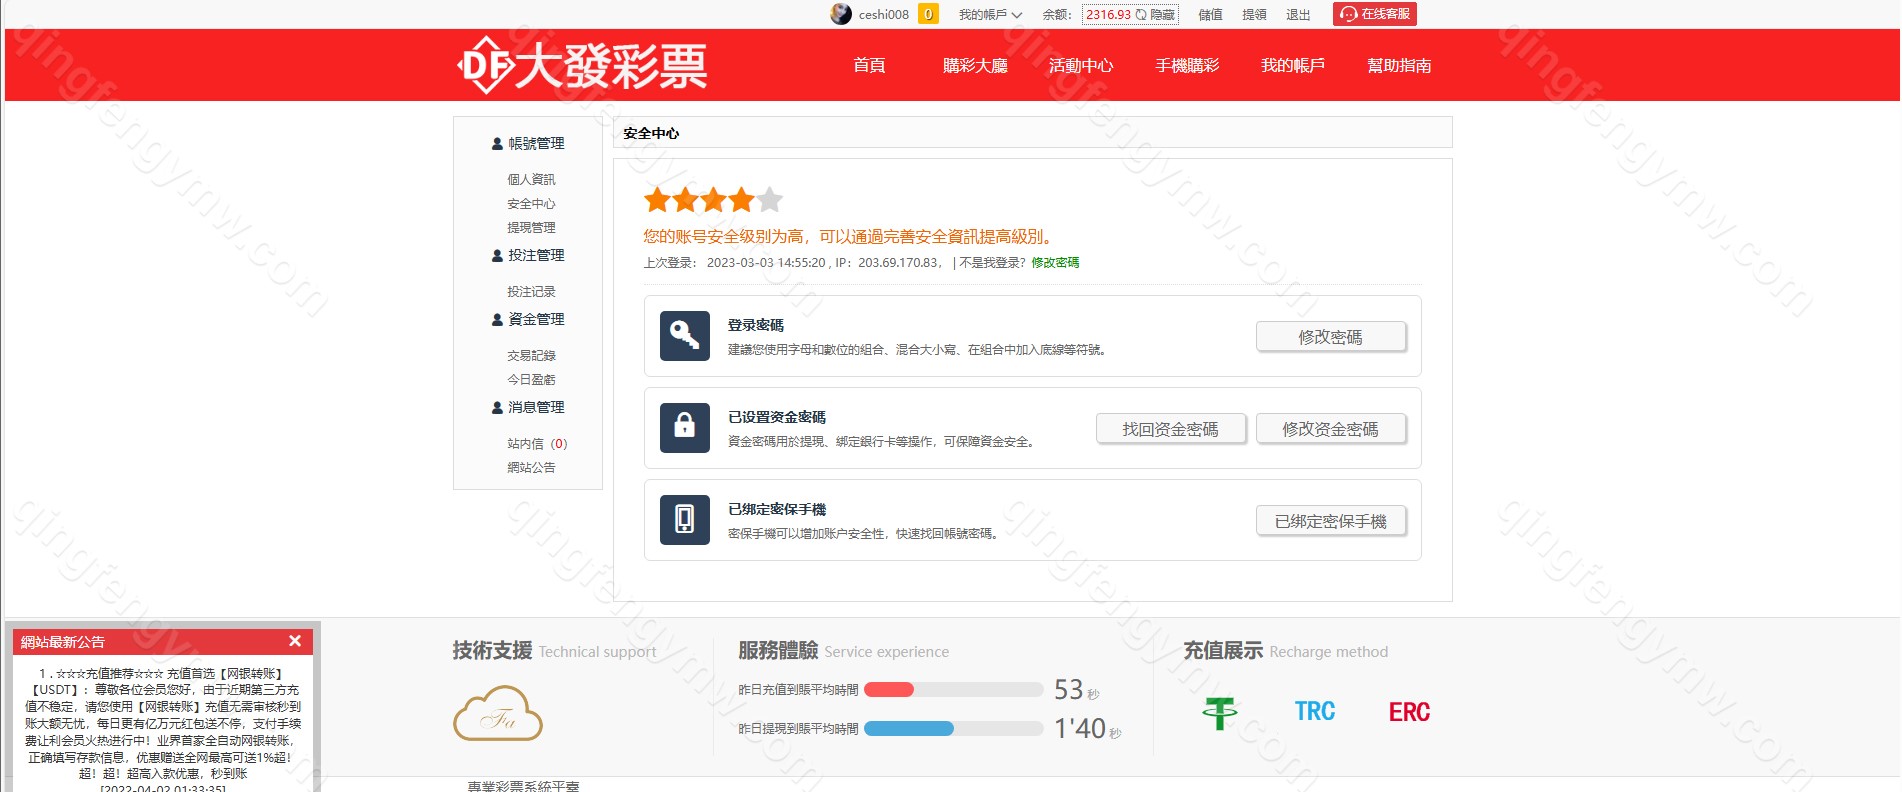
Task: Click the cloud technical support logo
Action: pyautogui.click(x=498, y=714)
